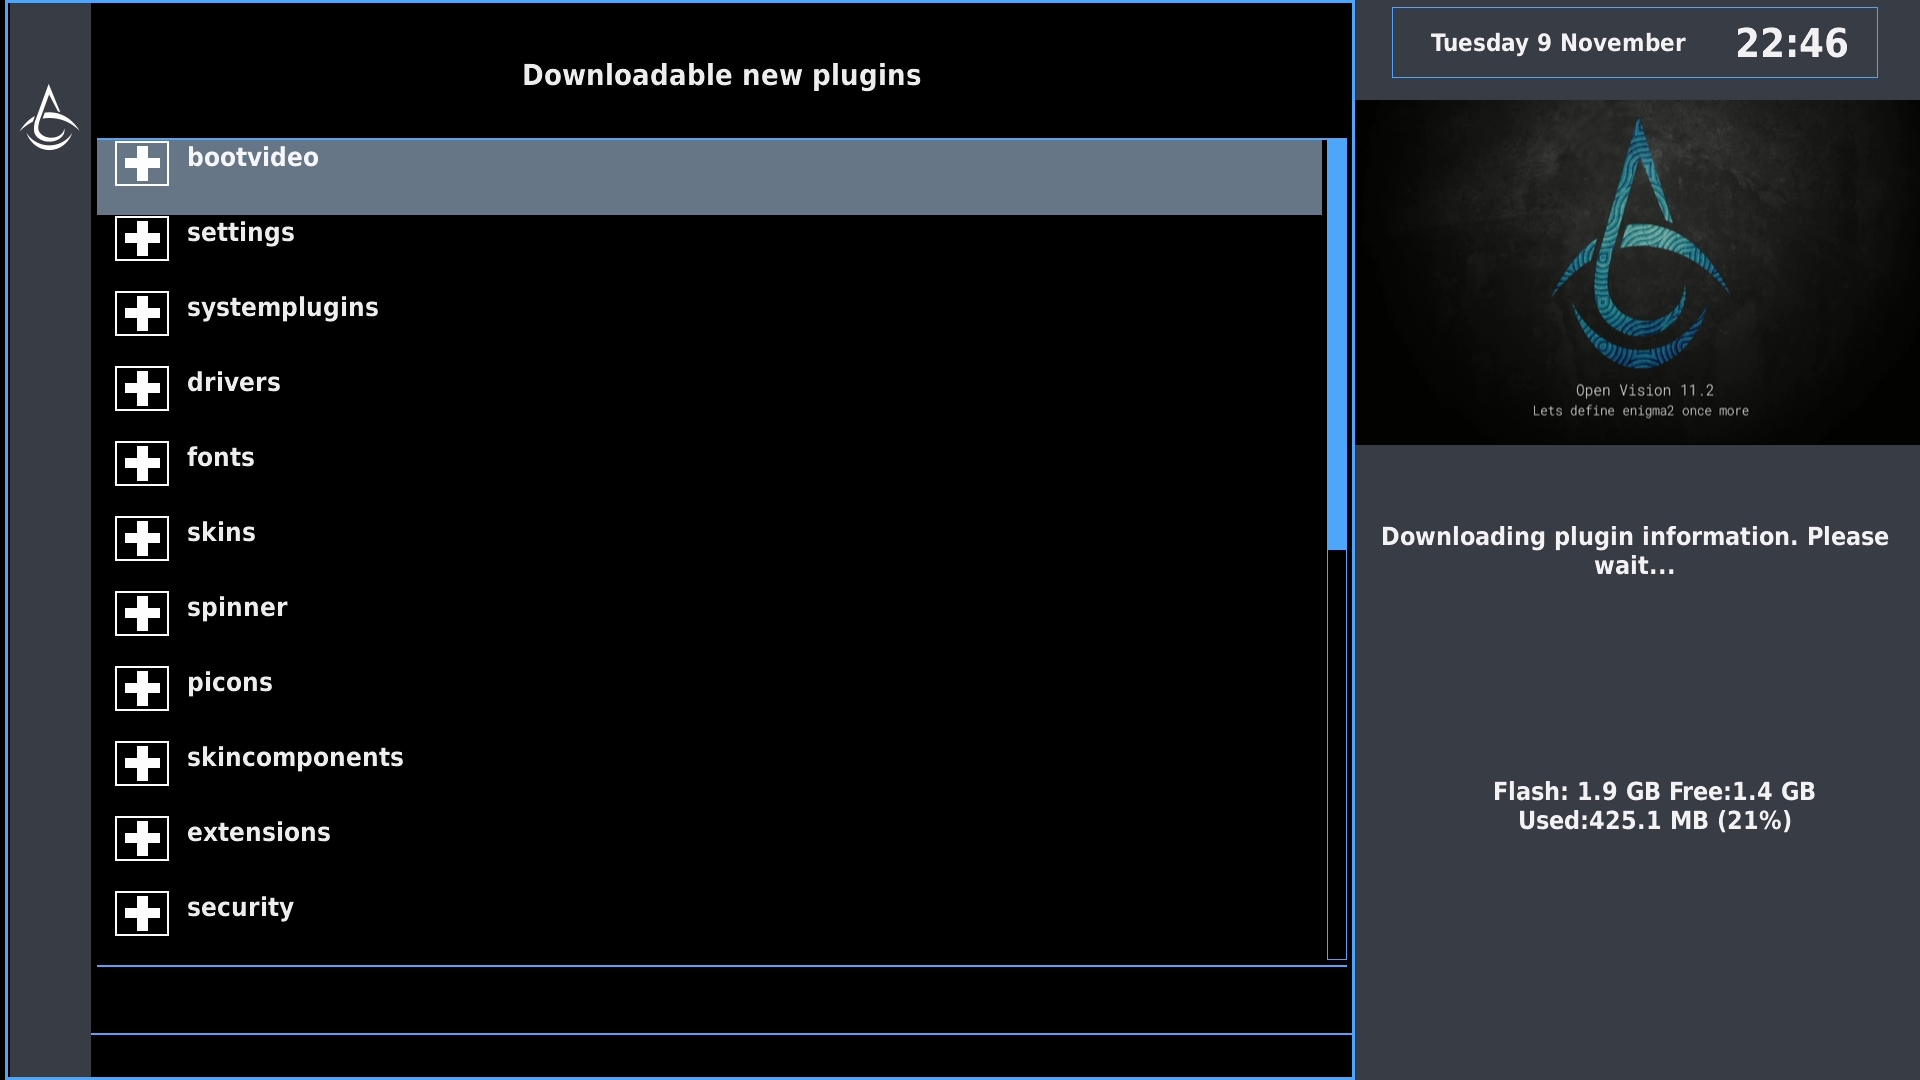Viewport: 1920px width, 1080px height.
Task: Click plus icon next to skincomponents
Action: [142, 763]
